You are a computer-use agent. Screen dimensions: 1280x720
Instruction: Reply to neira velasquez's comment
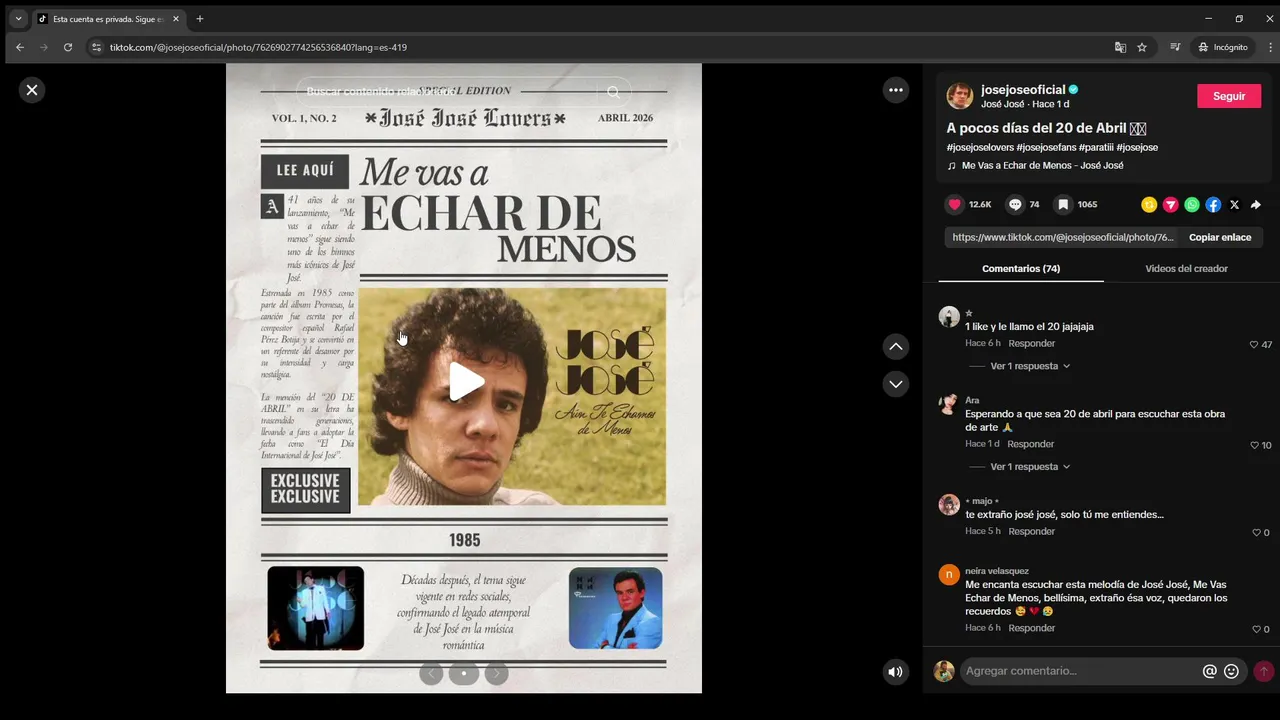1032,628
